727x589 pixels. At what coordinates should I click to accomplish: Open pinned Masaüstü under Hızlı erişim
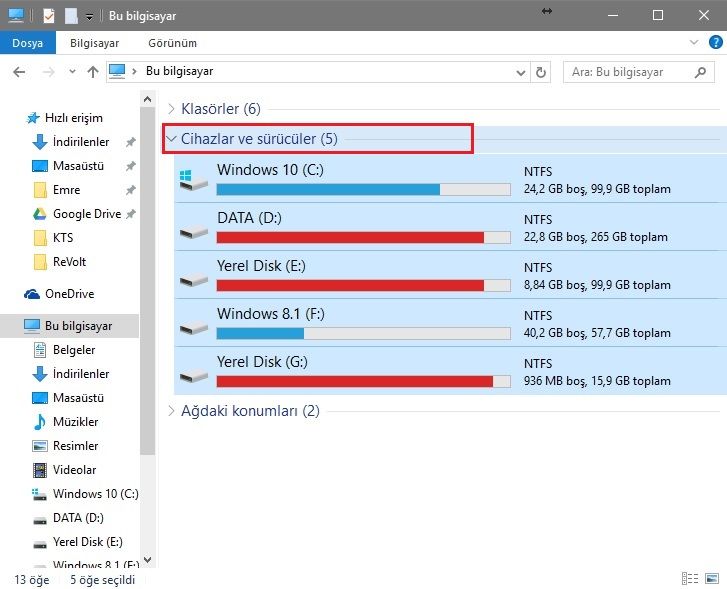point(78,166)
